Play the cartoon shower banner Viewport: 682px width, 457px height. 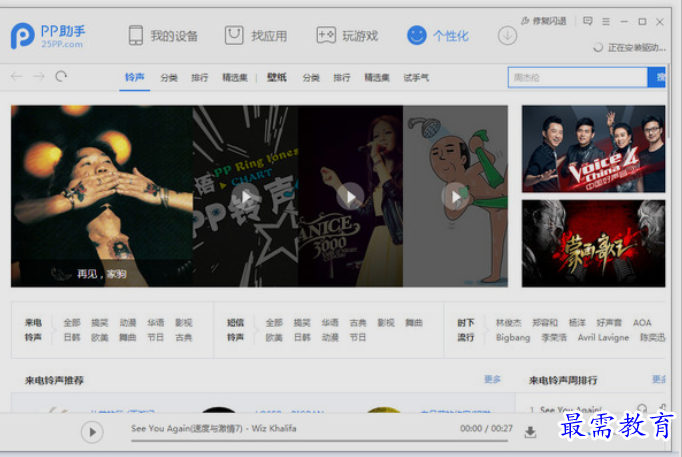(x=455, y=197)
